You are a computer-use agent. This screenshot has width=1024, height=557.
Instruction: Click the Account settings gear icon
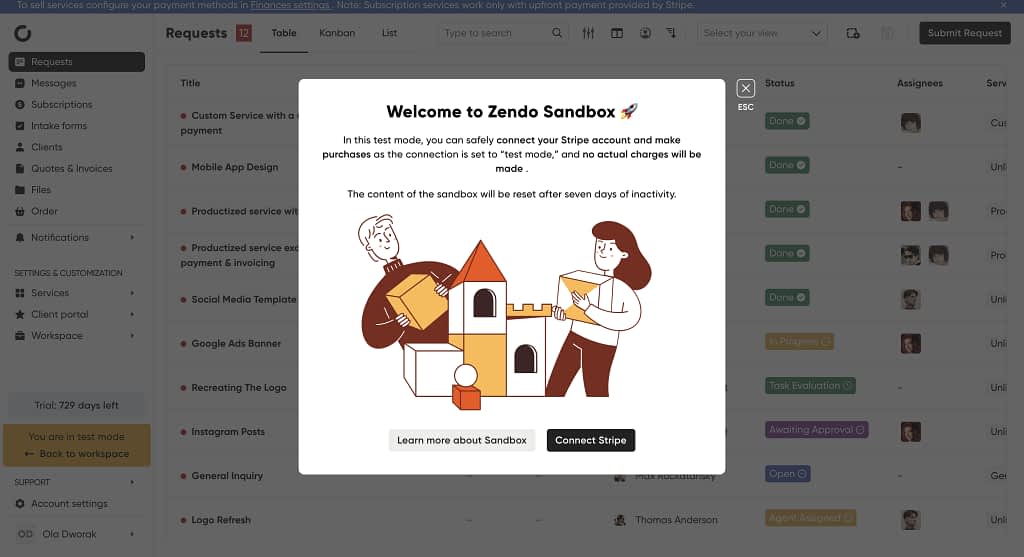[20, 503]
